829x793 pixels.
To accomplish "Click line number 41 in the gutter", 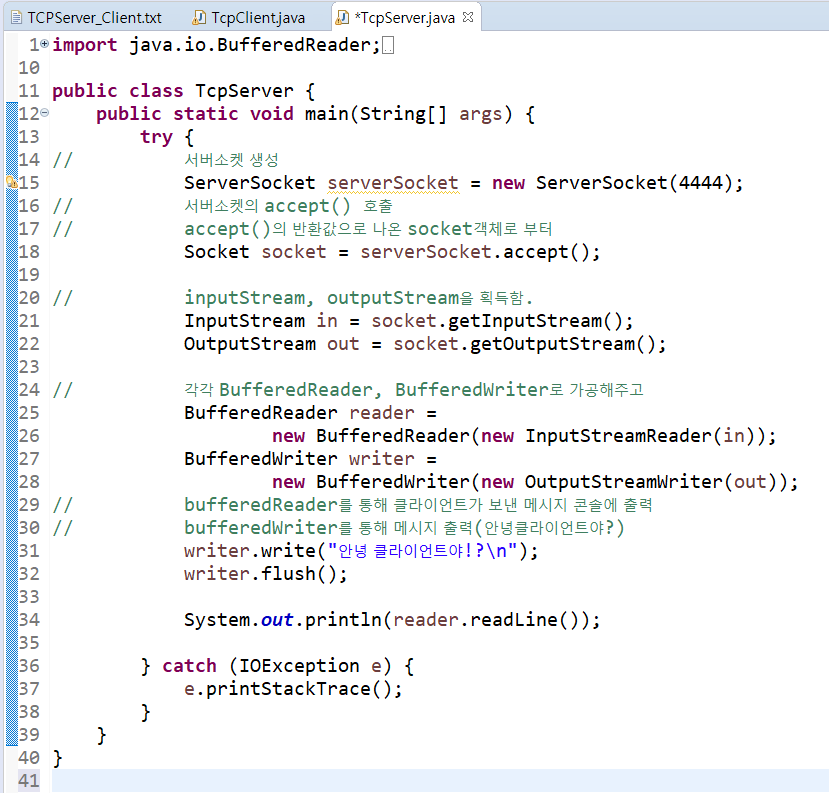I will (x=29, y=781).
